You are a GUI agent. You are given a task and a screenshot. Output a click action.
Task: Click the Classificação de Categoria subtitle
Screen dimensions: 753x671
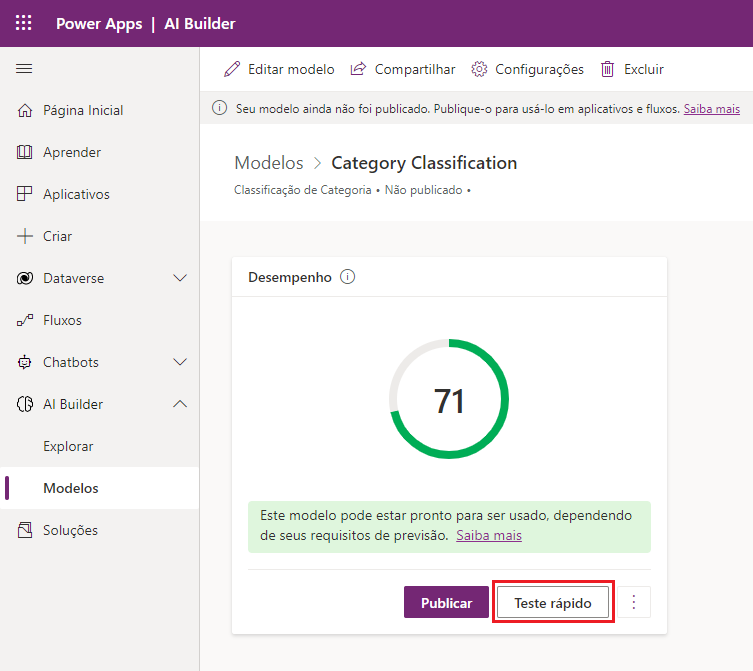click(x=303, y=190)
